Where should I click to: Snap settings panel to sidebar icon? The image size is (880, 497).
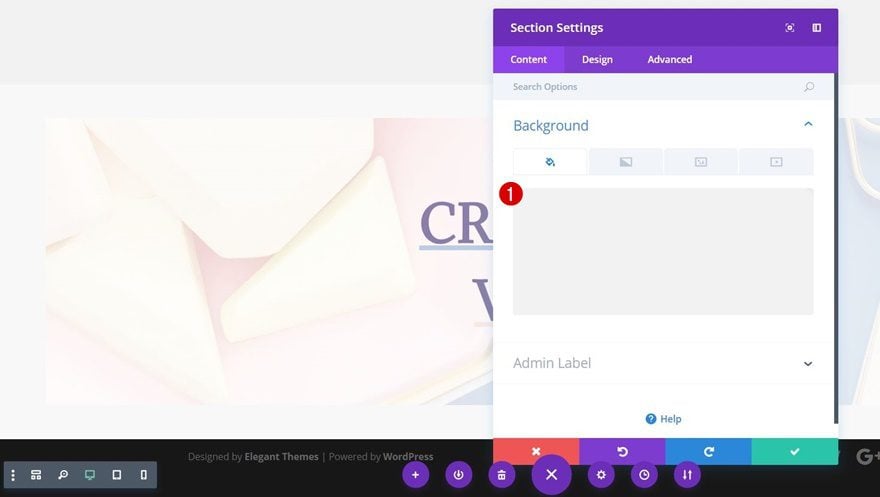(x=817, y=27)
